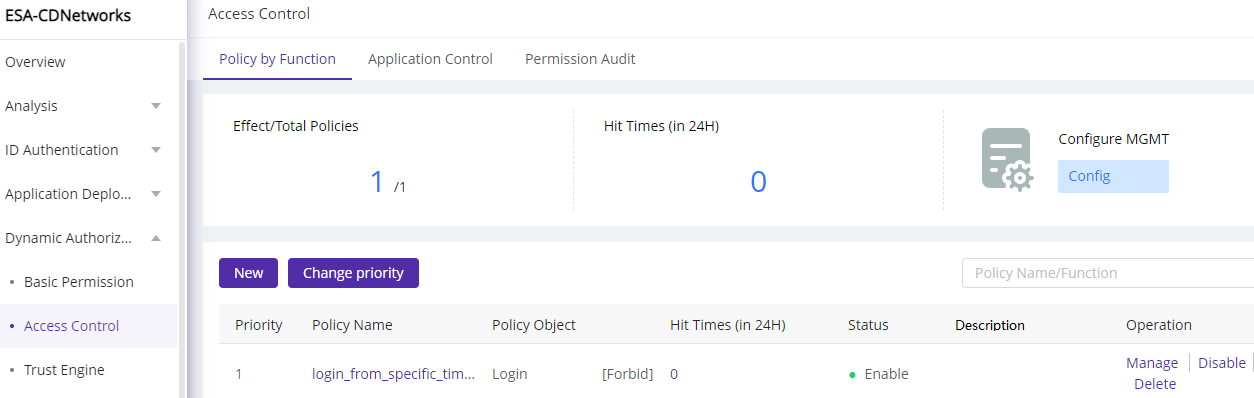Click the Access Control page heading

coord(259,14)
